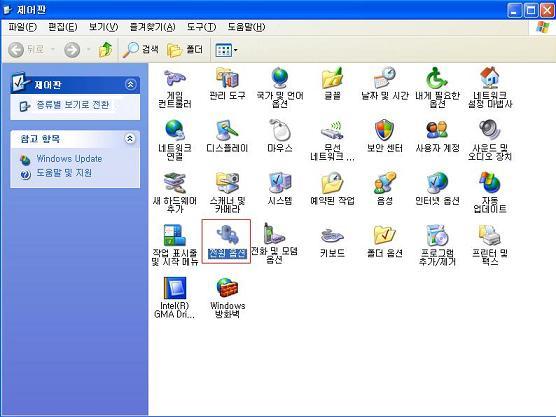Open the 즐겨찾기(A) menu
The image size is (556, 417).
(x=152, y=27)
